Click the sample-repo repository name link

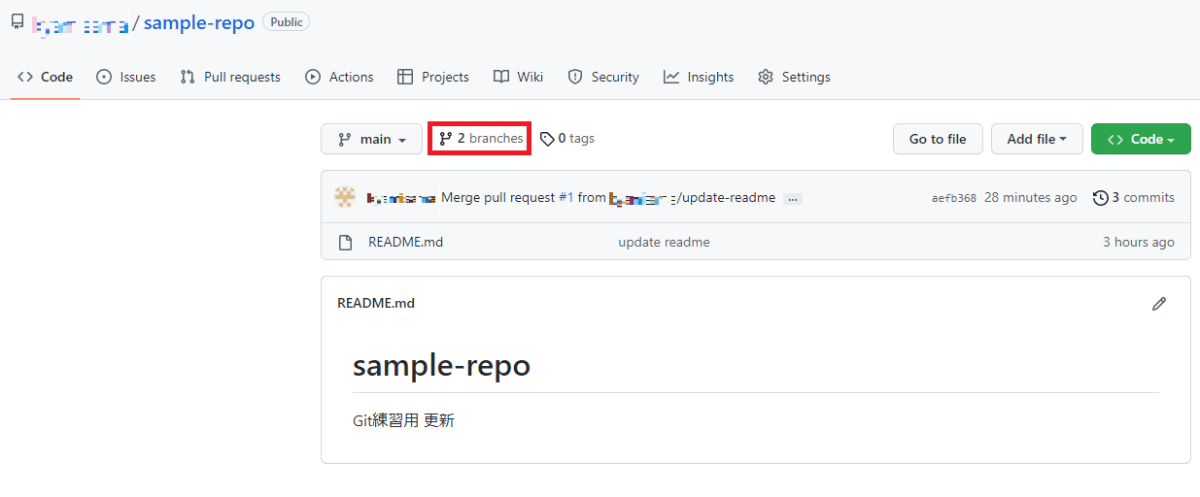(x=199, y=23)
